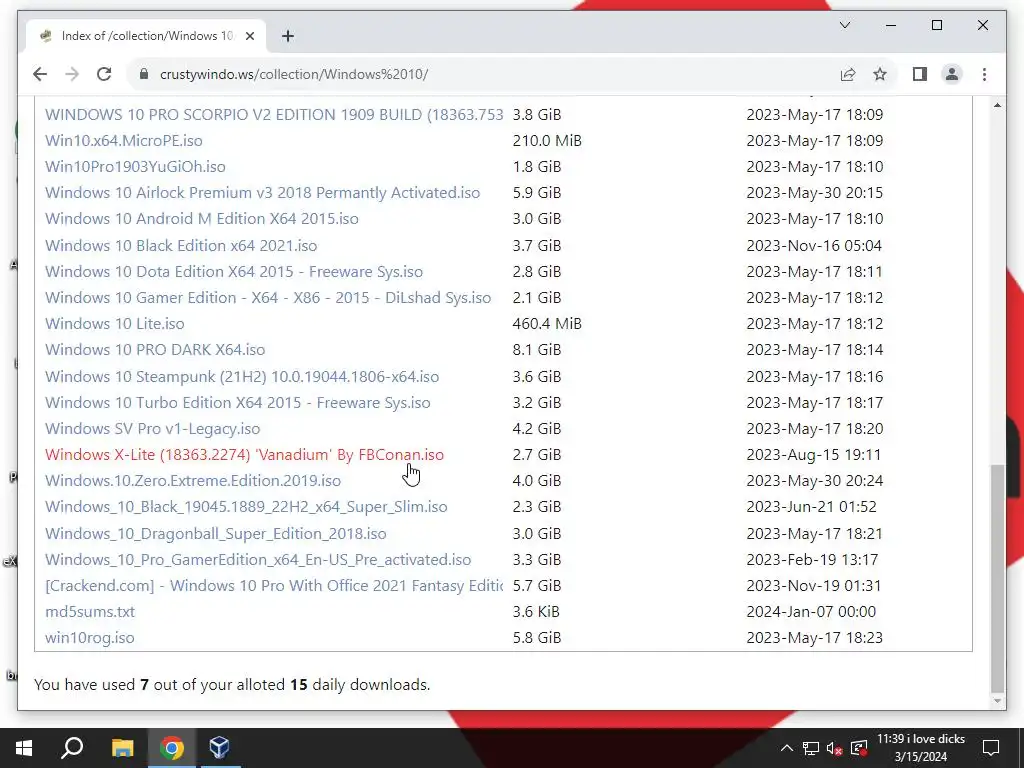1024x768 pixels.
Task: Click the scrollbar down arrow
Action: pyautogui.click(x=997, y=701)
